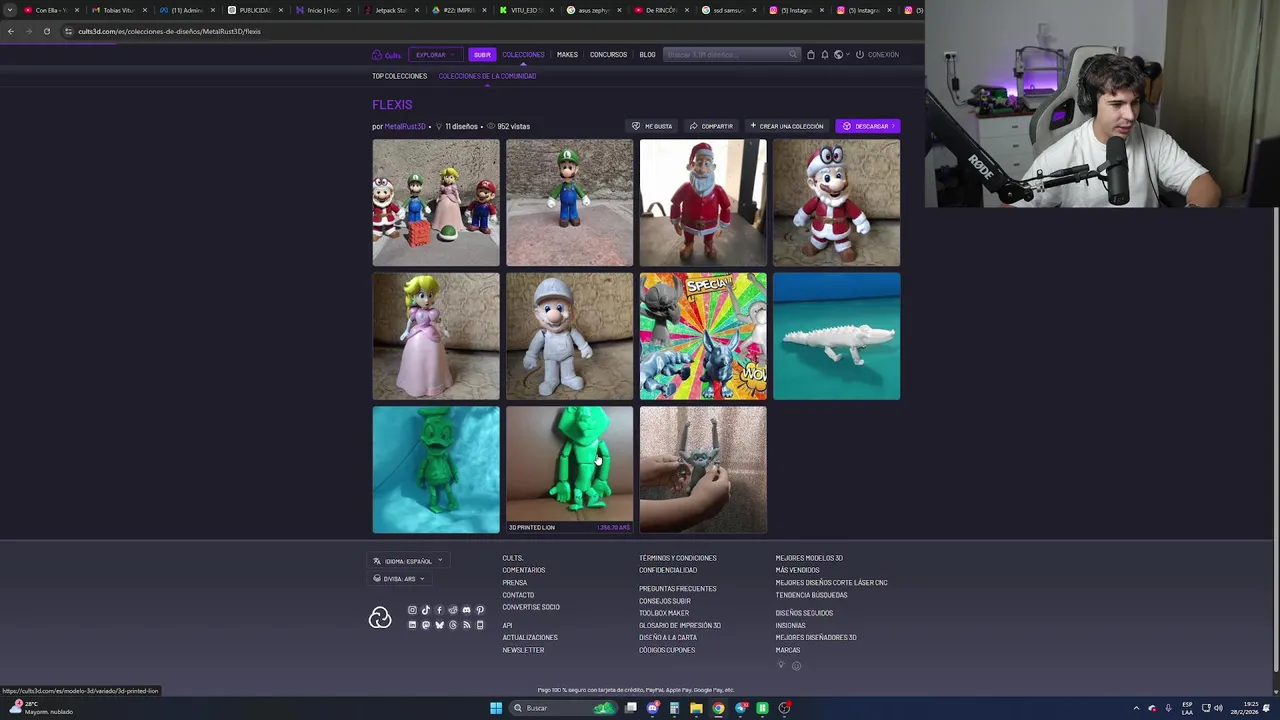Screen dimensions: 1280x720
Task: Open the RSS feed footer icon
Action: (x=466, y=625)
